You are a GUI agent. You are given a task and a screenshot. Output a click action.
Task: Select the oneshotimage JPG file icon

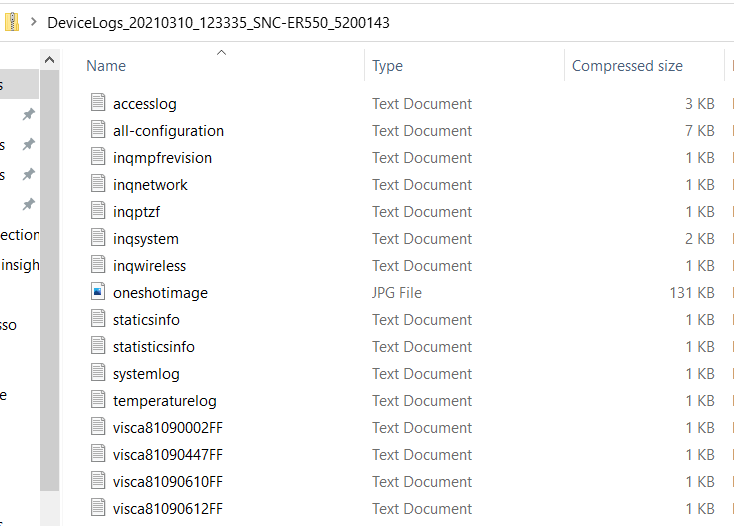click(x=97, y=292)
